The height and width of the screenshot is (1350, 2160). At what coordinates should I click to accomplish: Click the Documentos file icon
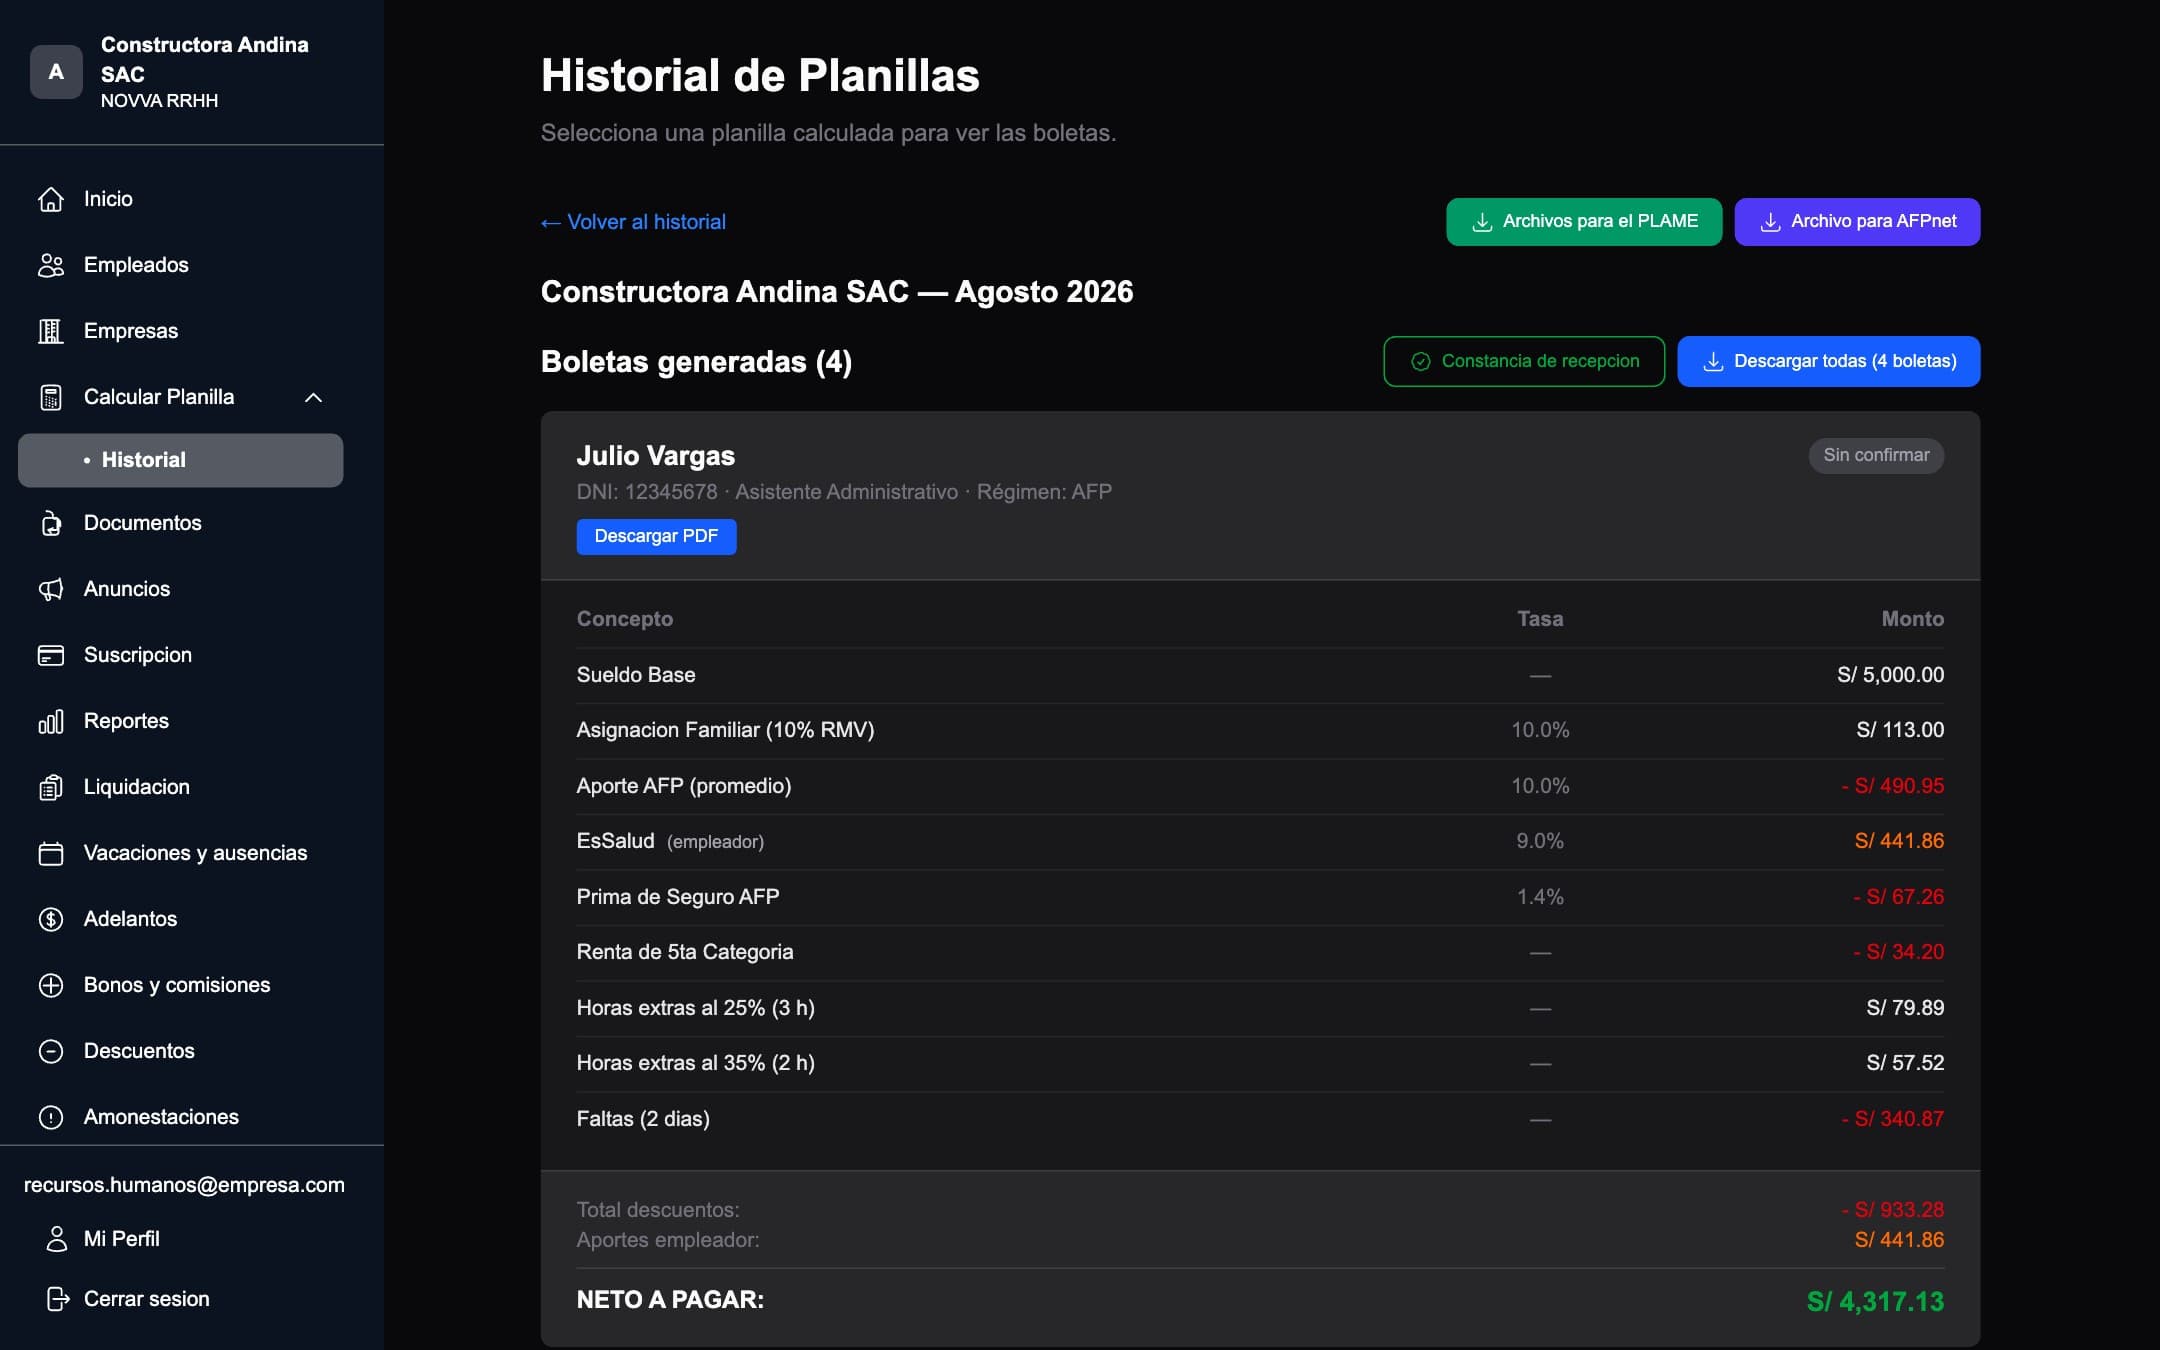pos(51,523)
